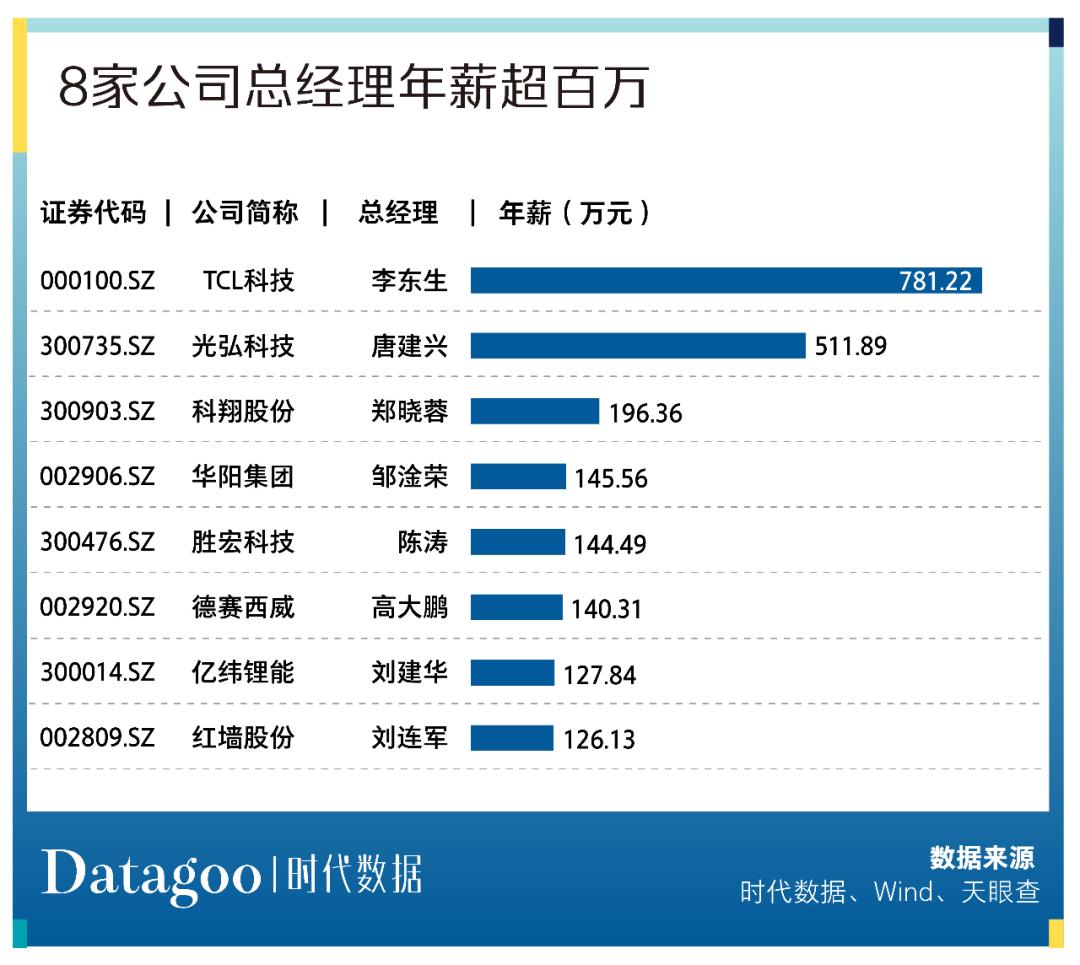Click the 781.22 salary bar

[726, 280]
